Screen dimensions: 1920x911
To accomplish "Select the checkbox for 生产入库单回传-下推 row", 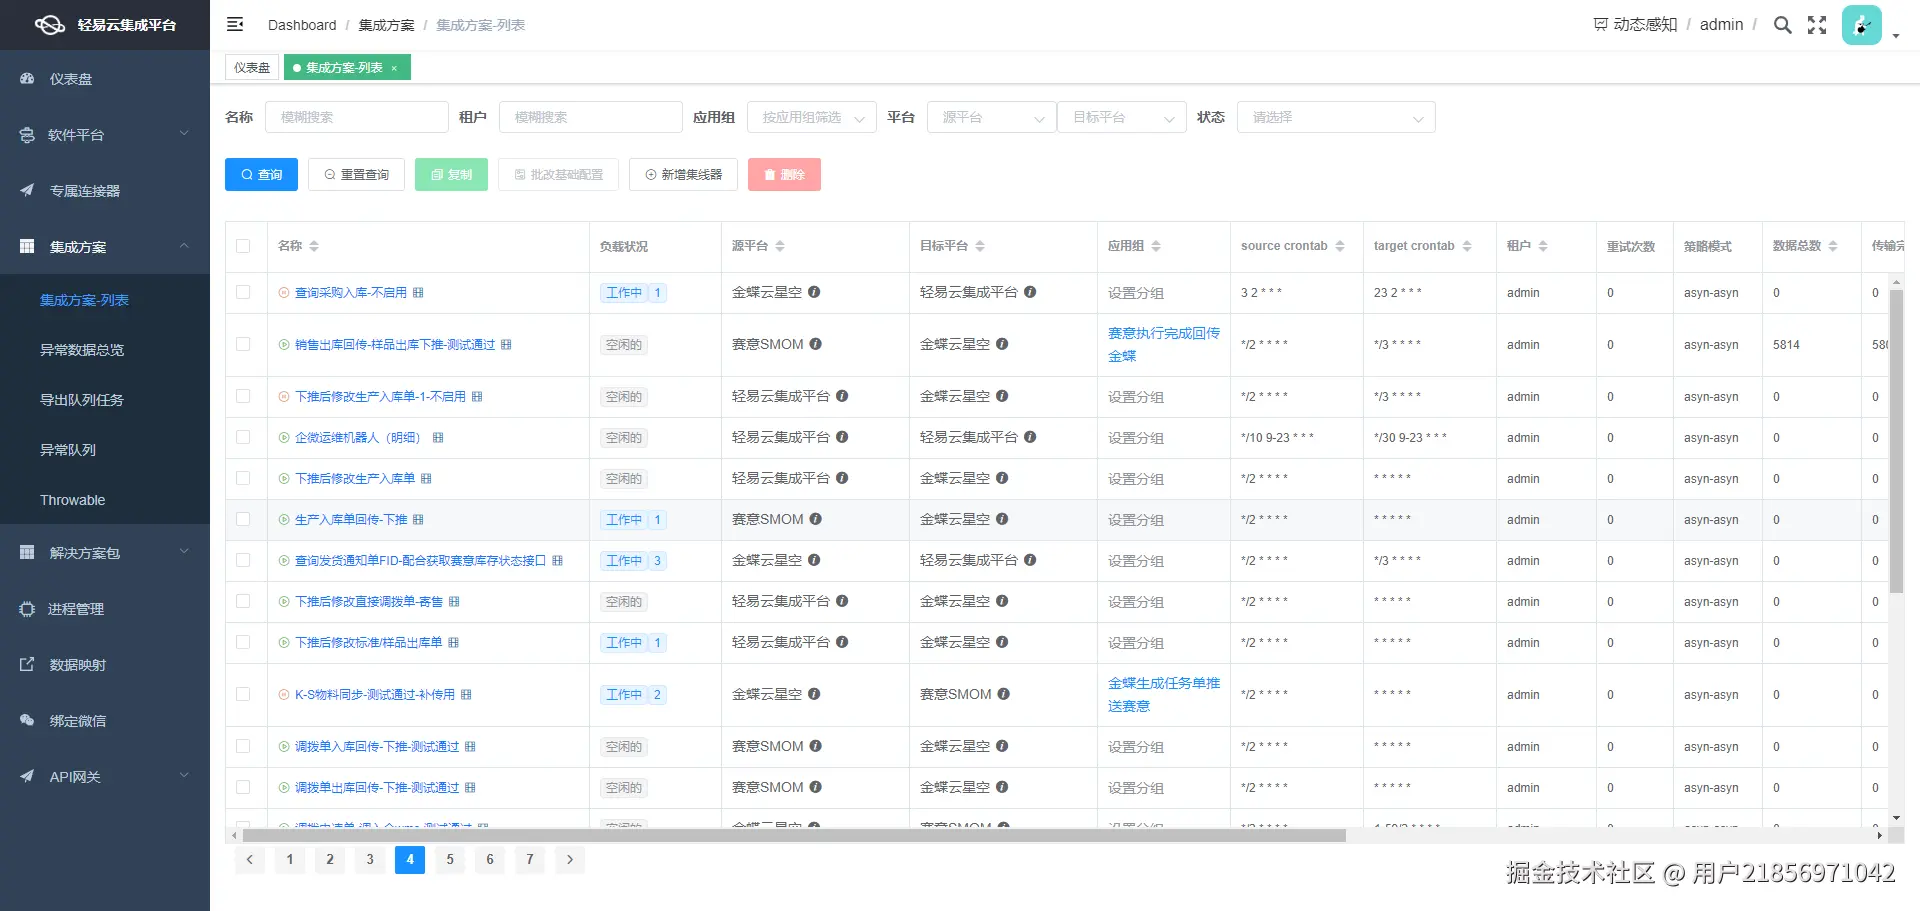I will [244, 519].
